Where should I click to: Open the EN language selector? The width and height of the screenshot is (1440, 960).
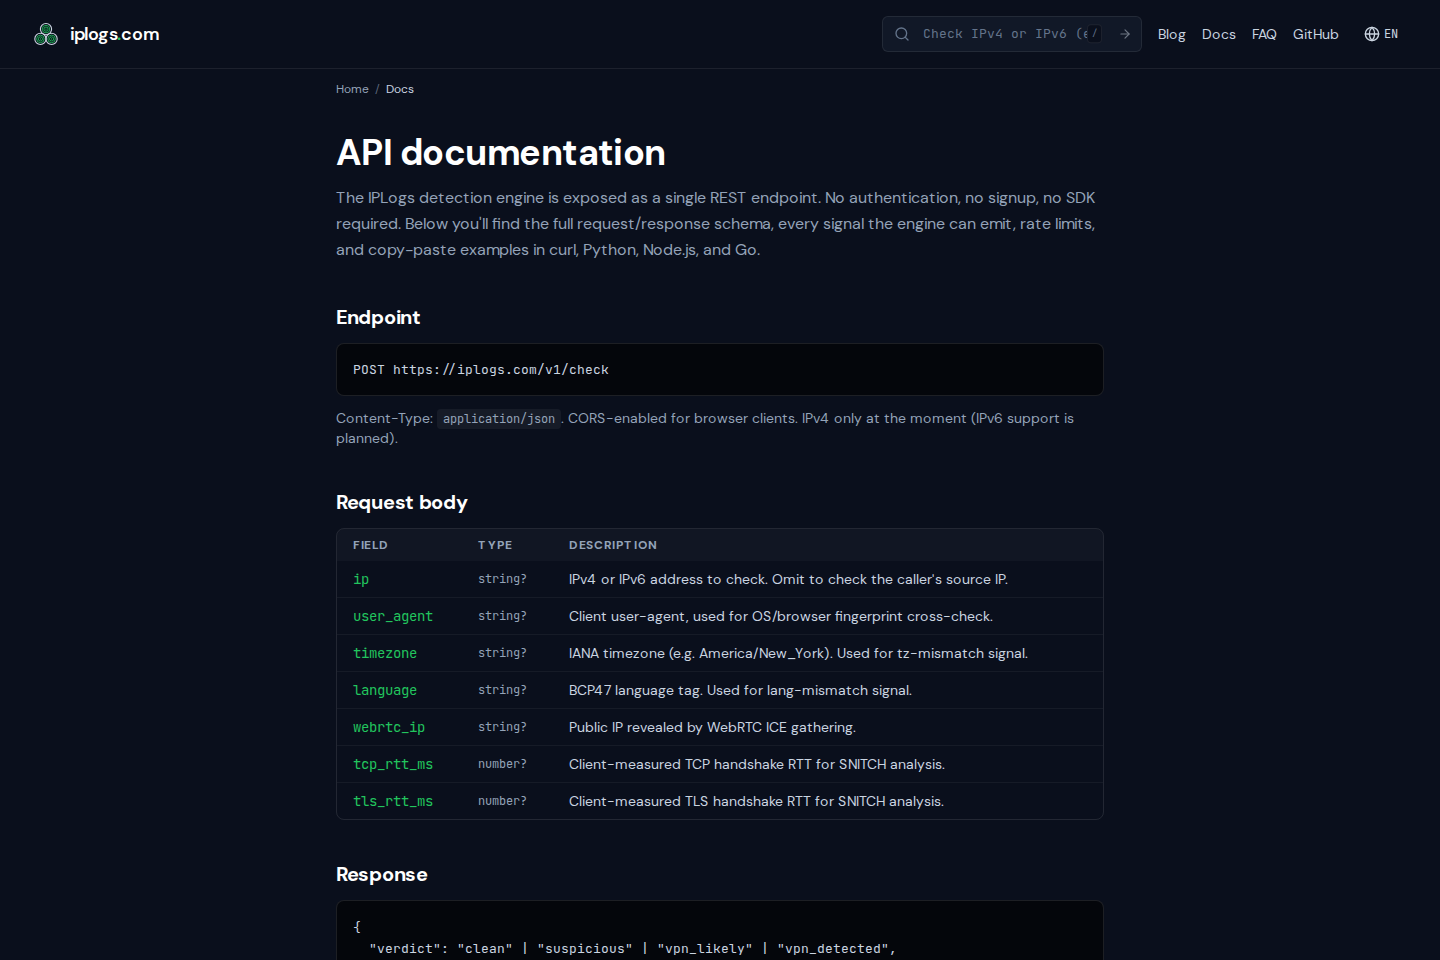(x=1382, y=34)
